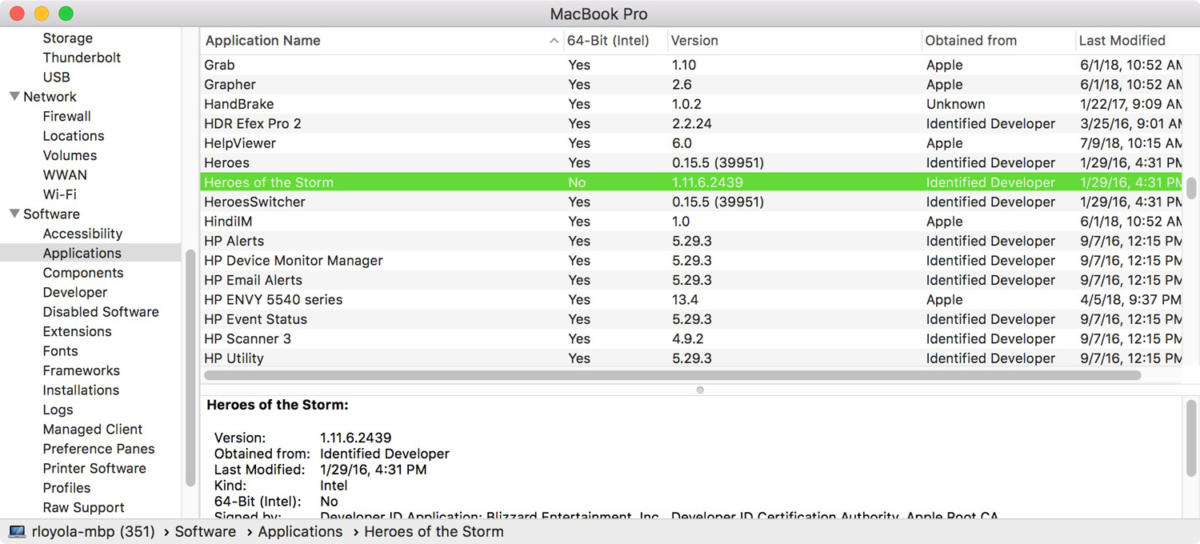Viewport: 1200px width, 544px height.
Task: Open Preference Panes in the sidebar
Action: tap(98, 449)
